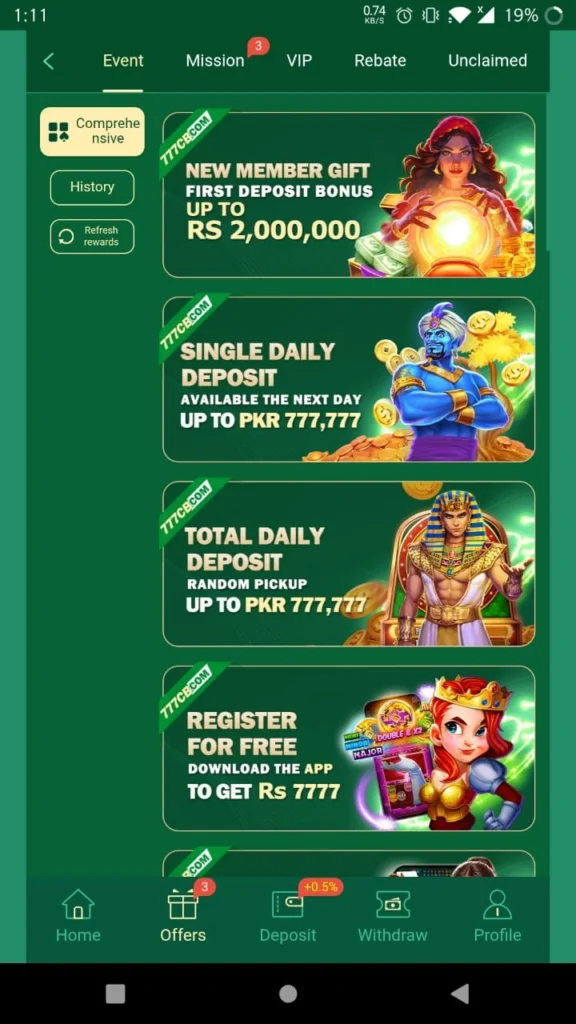Click the History button
Image resolution: width=576 pixels, height=1024 pixels.
point(92,187)
